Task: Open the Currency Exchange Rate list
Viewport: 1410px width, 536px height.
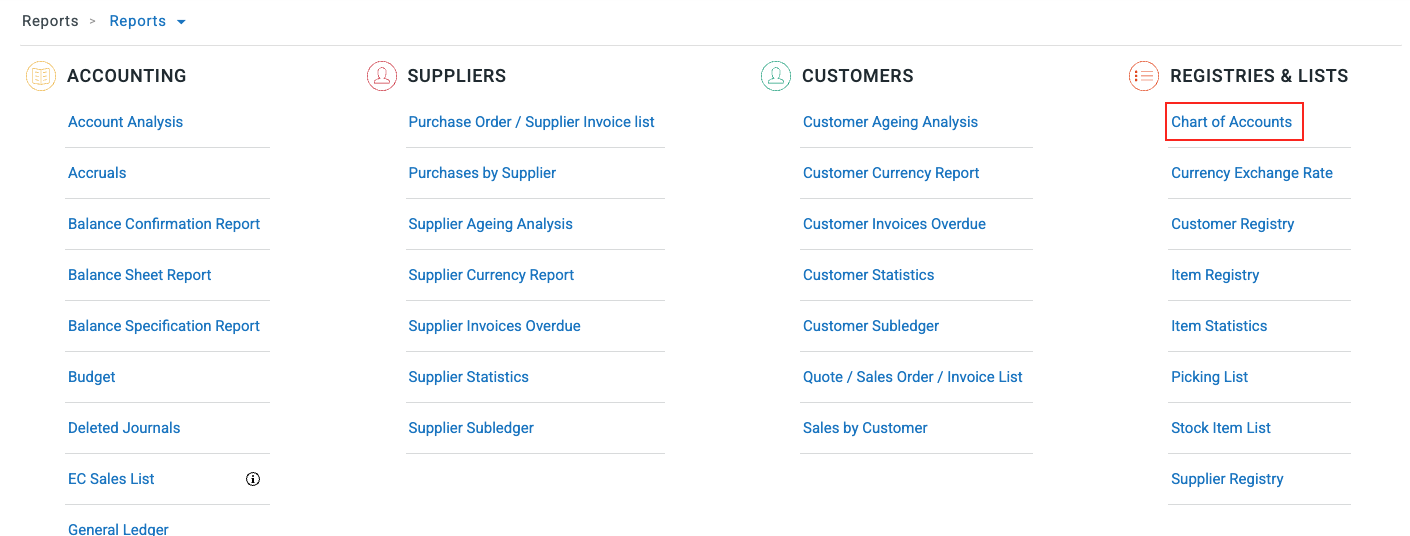Action: click(x=1251, y=173)
